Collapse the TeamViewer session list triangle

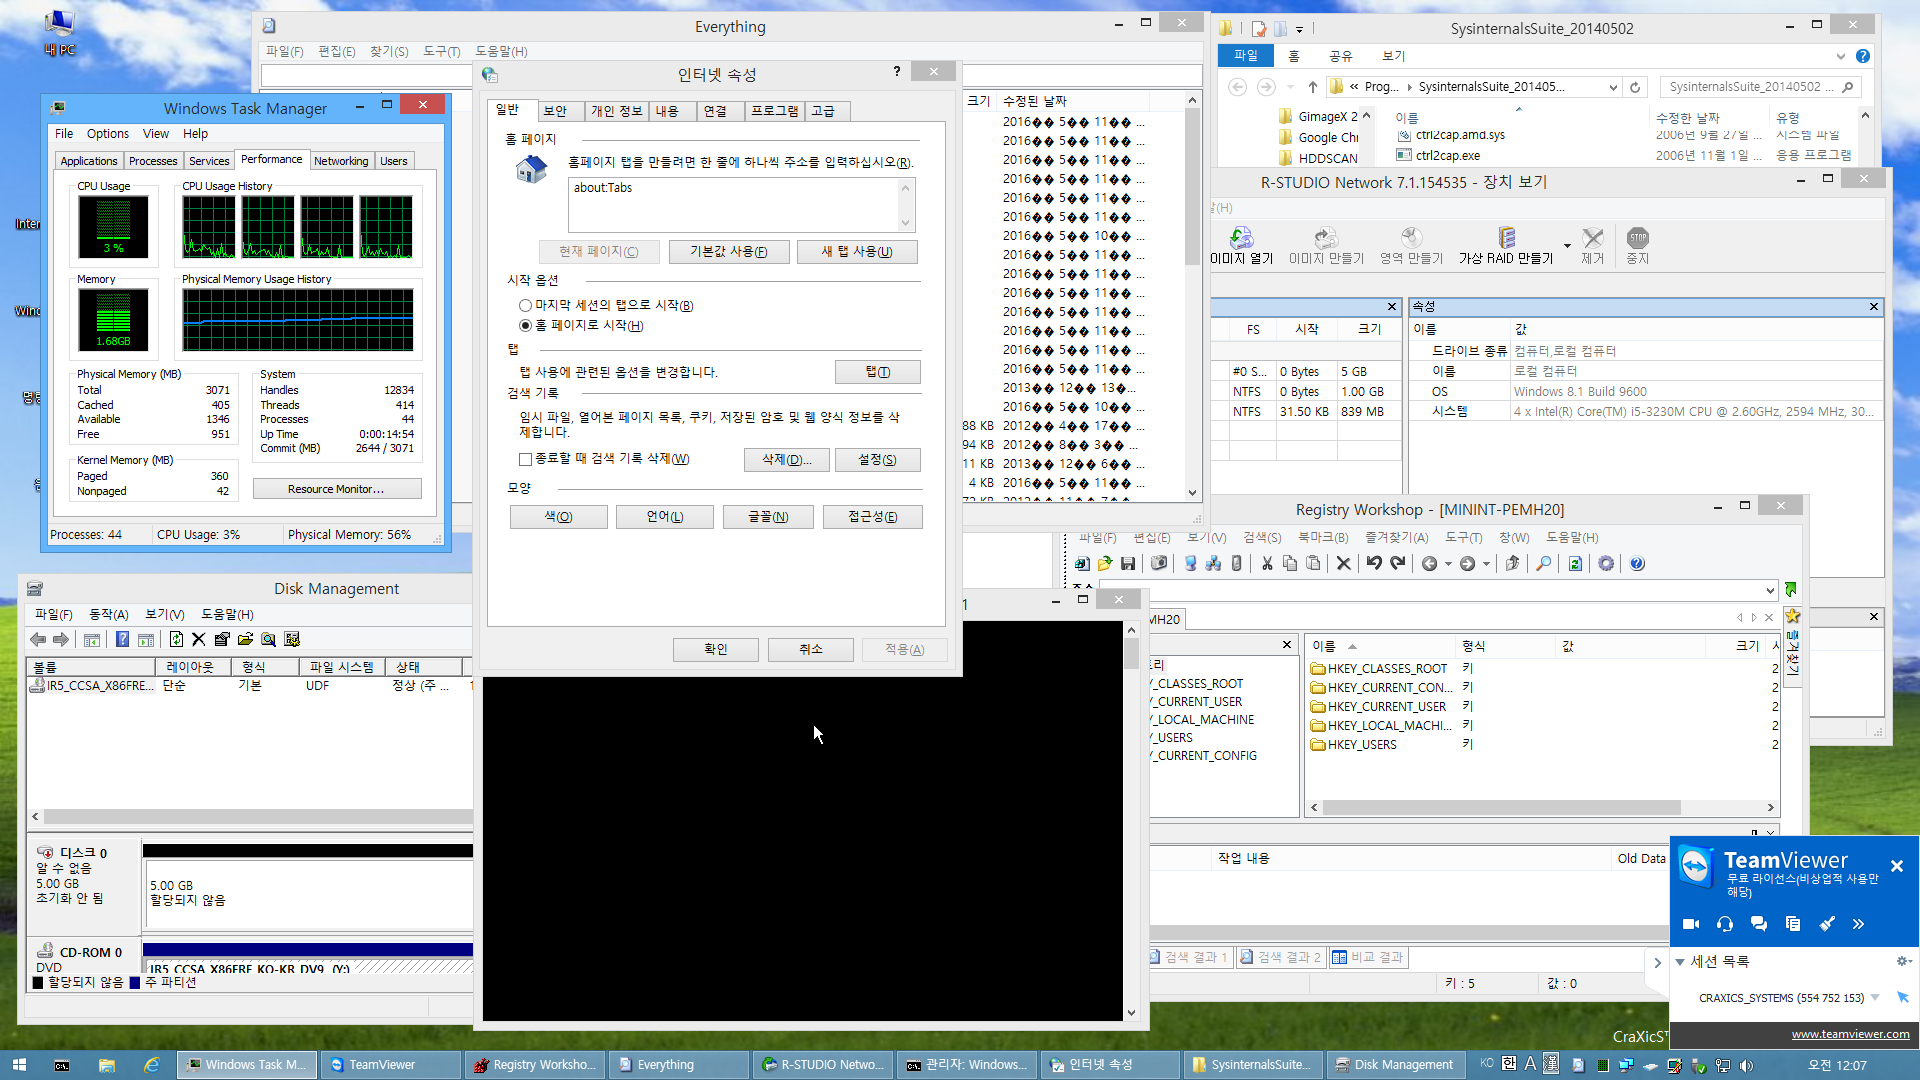coord(1680,962)
